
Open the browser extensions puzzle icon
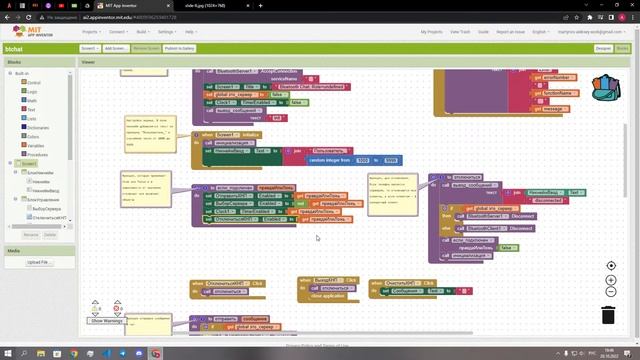(x=590, y=18)
